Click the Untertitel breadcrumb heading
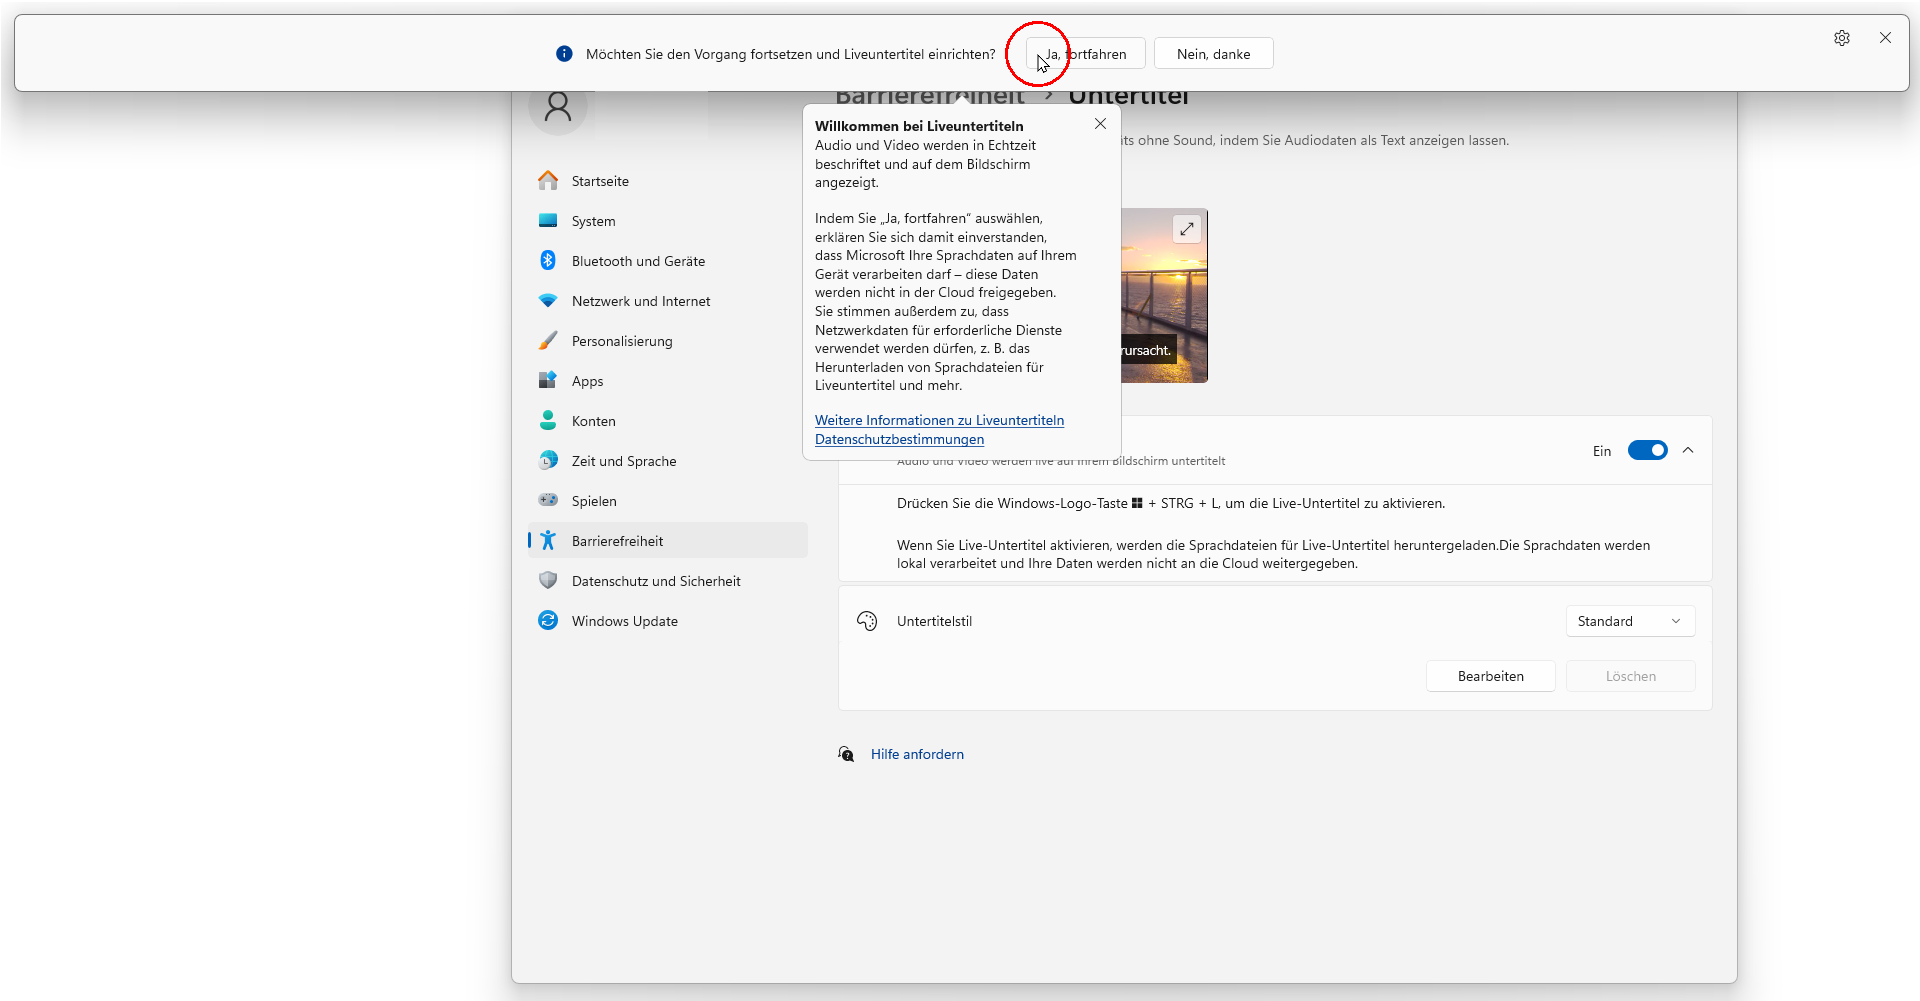Screen dimensions: 1920x1001 click(x=1128, y=98)
